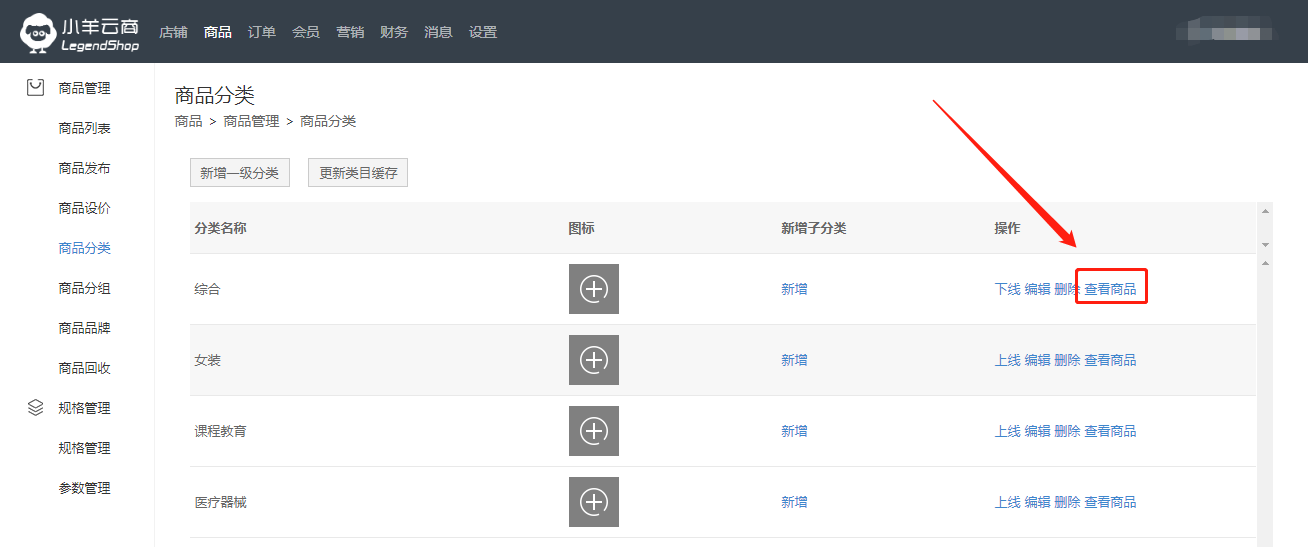Delete the 课程教育 category

tap(1067, 431)
